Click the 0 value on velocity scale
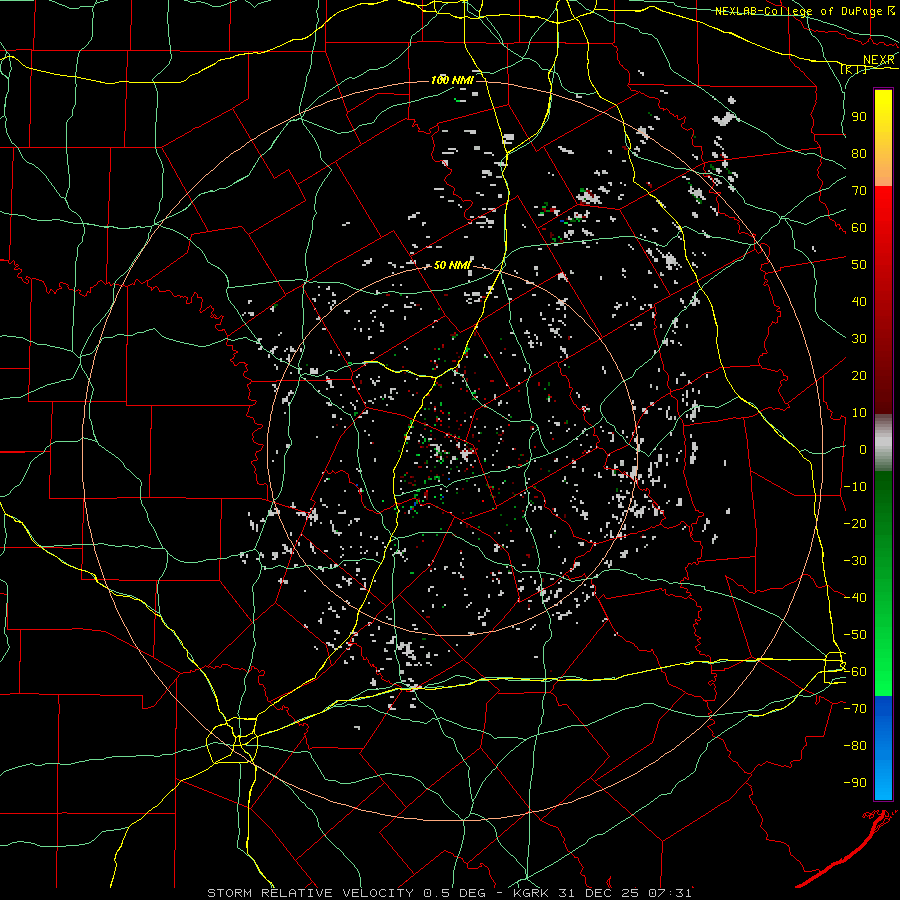Viewport: 900px width, 900px height. click(863, 450)
